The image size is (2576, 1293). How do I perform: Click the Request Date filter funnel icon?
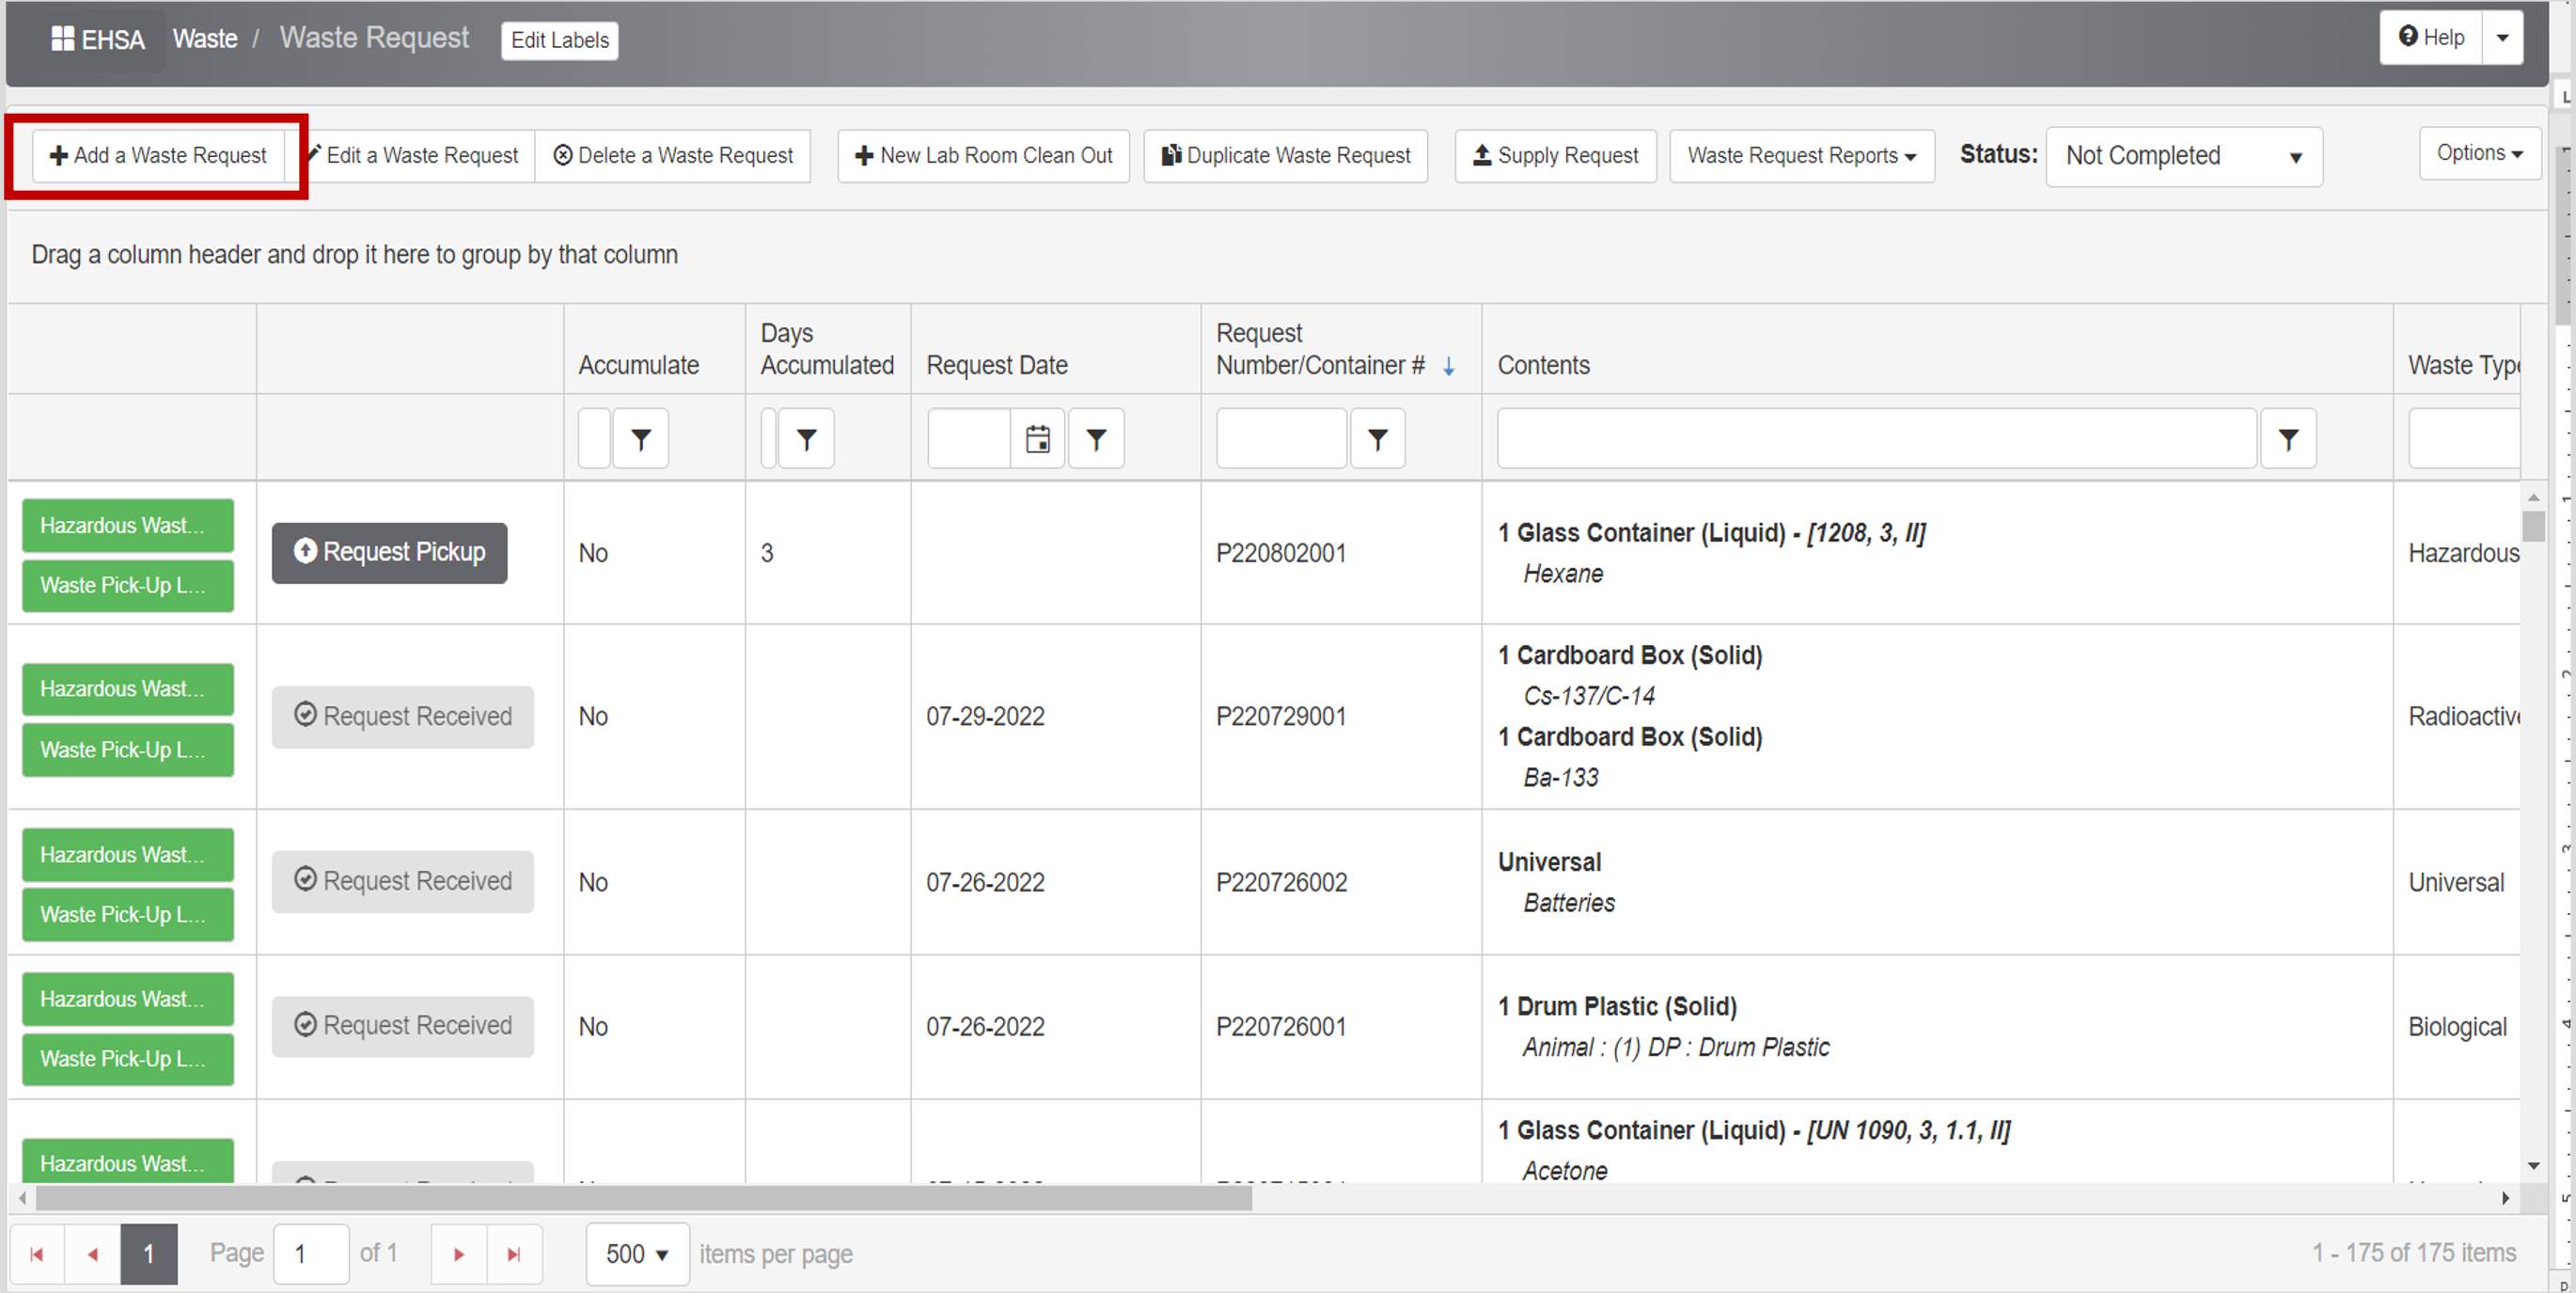click(1096, 438)
